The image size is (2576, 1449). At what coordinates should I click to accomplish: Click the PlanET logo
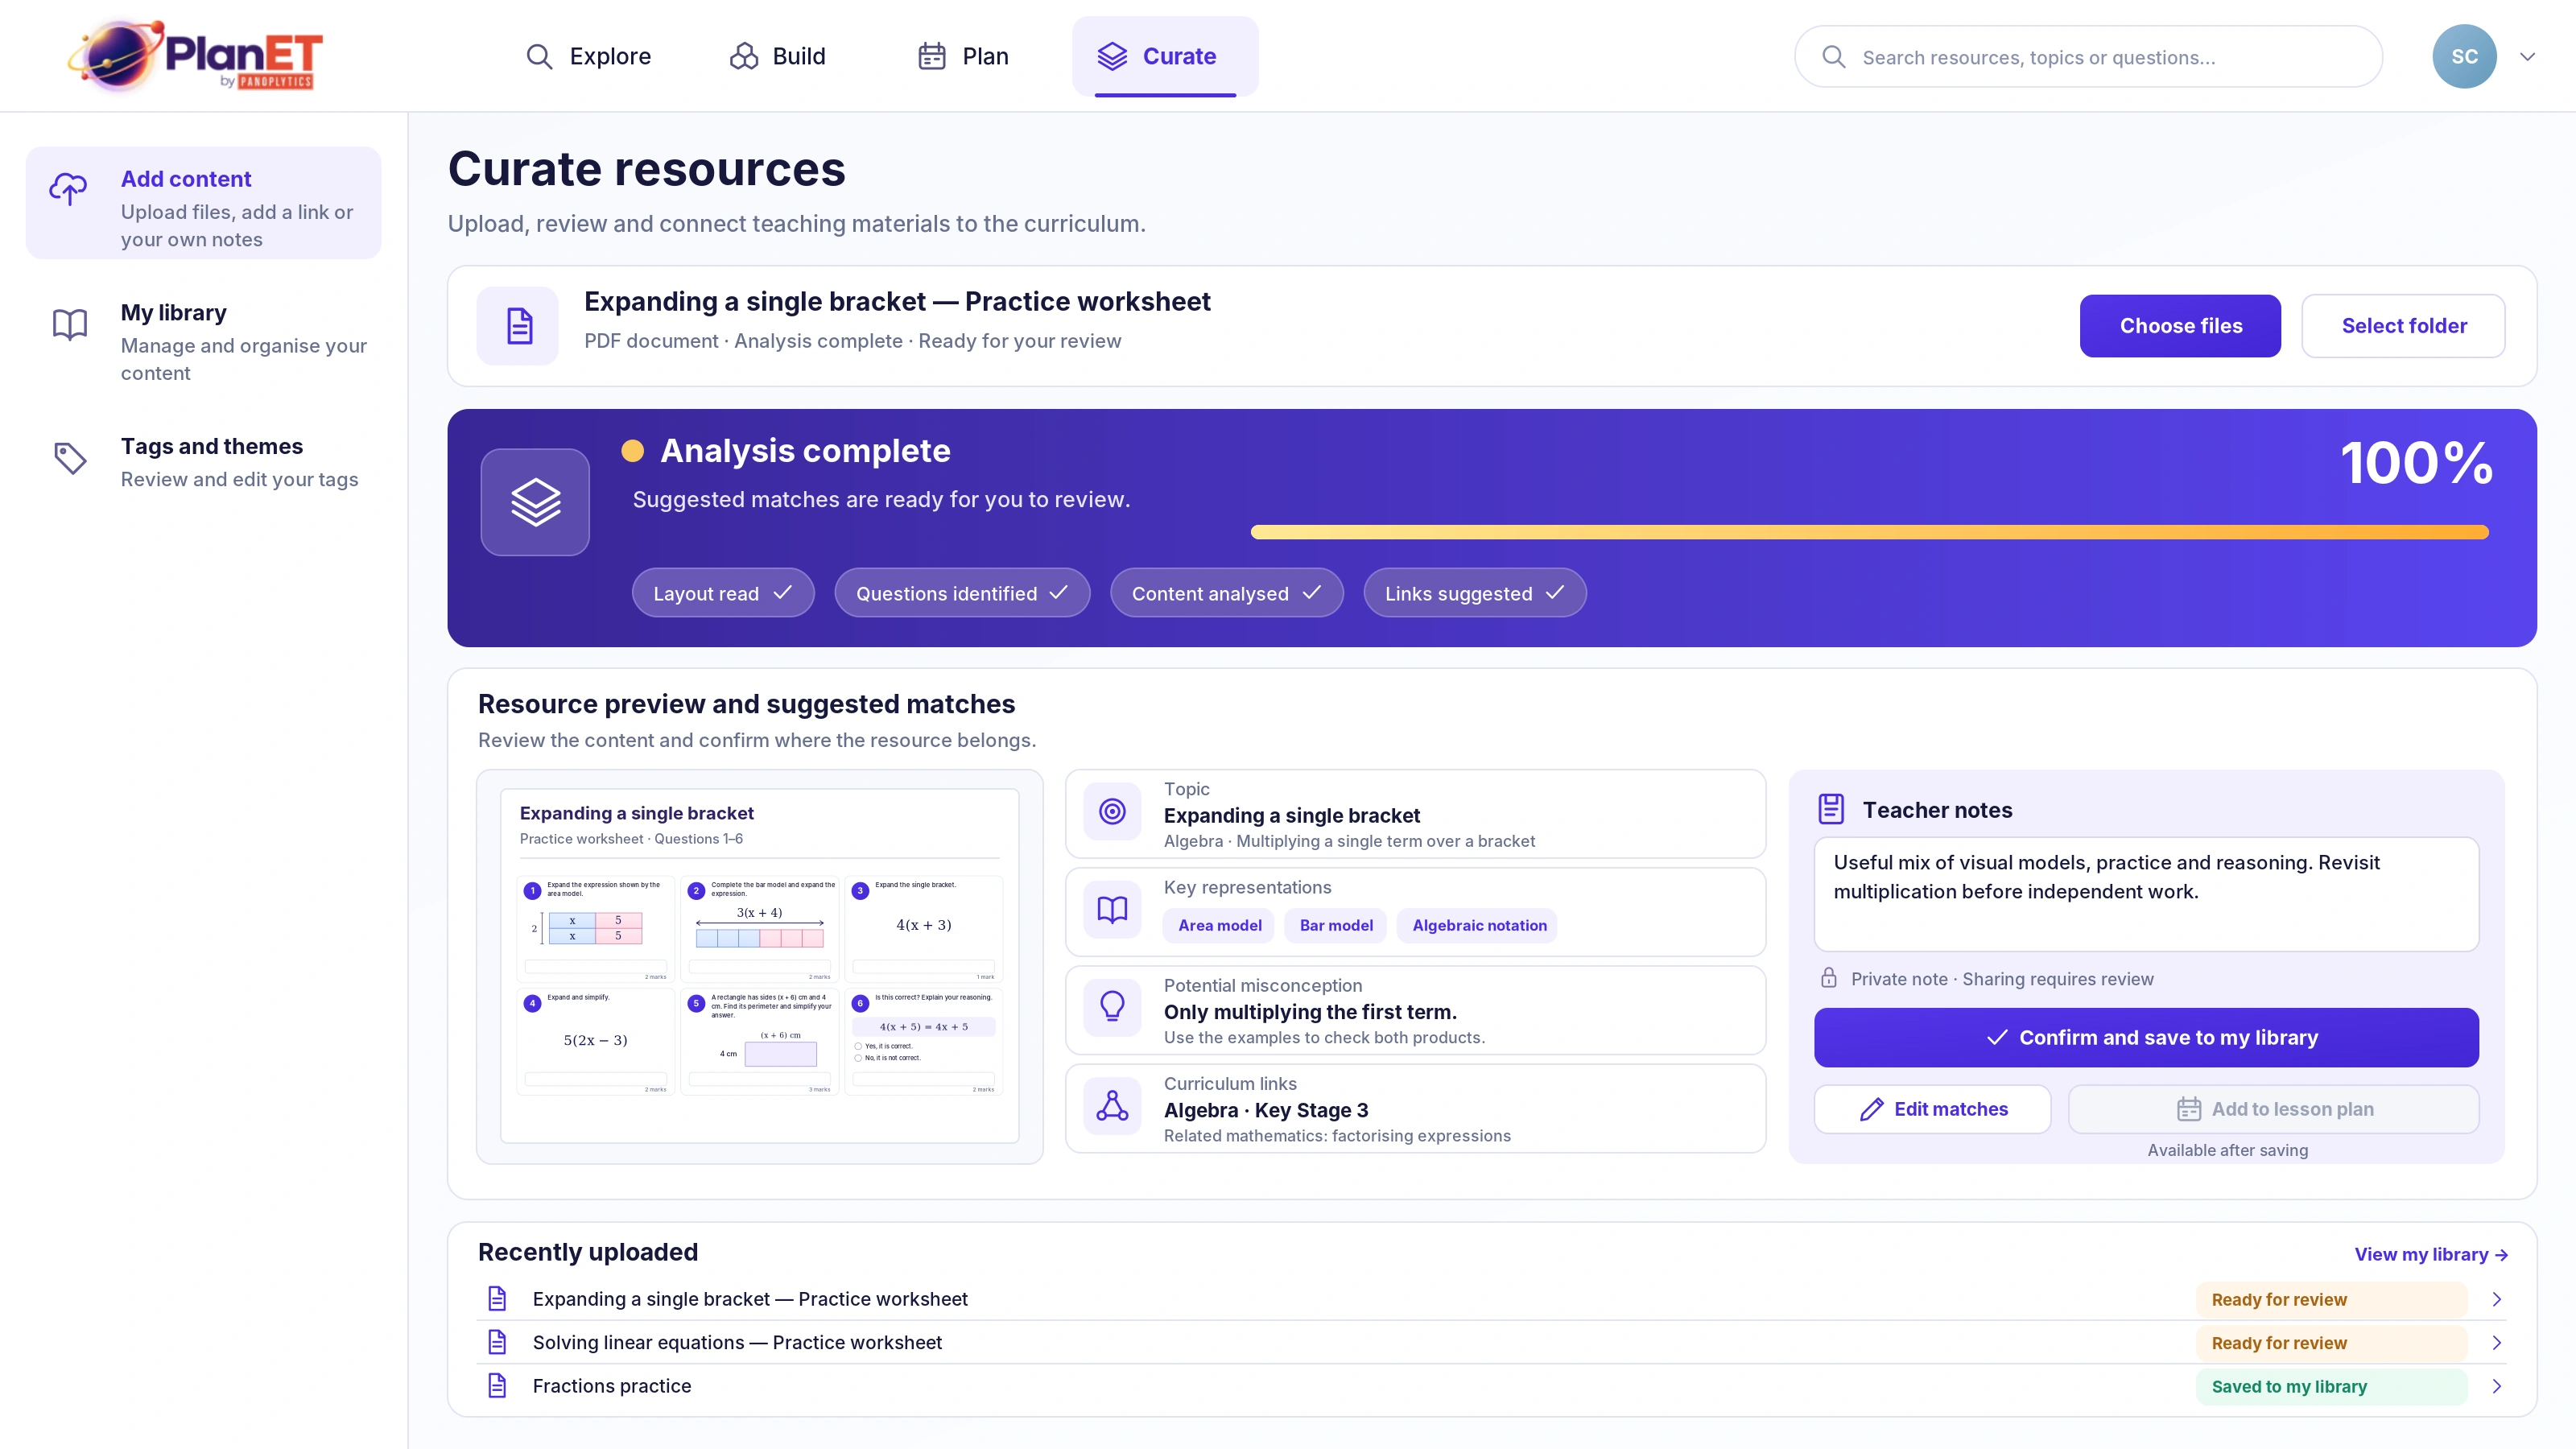click(x=196, y=56)
